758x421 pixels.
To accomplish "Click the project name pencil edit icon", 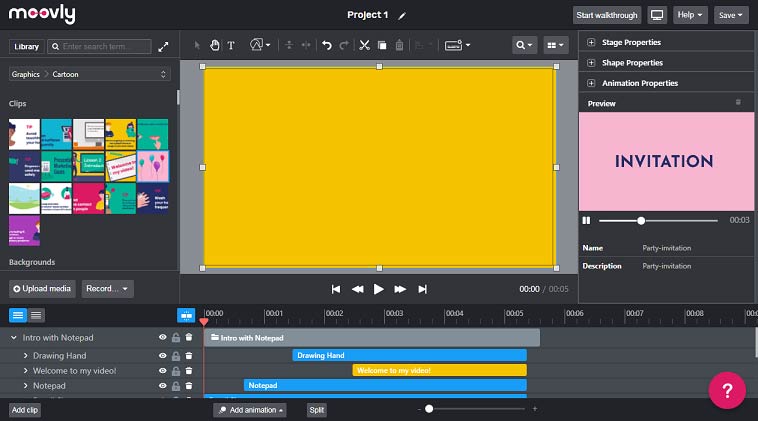I will [402, 16].
